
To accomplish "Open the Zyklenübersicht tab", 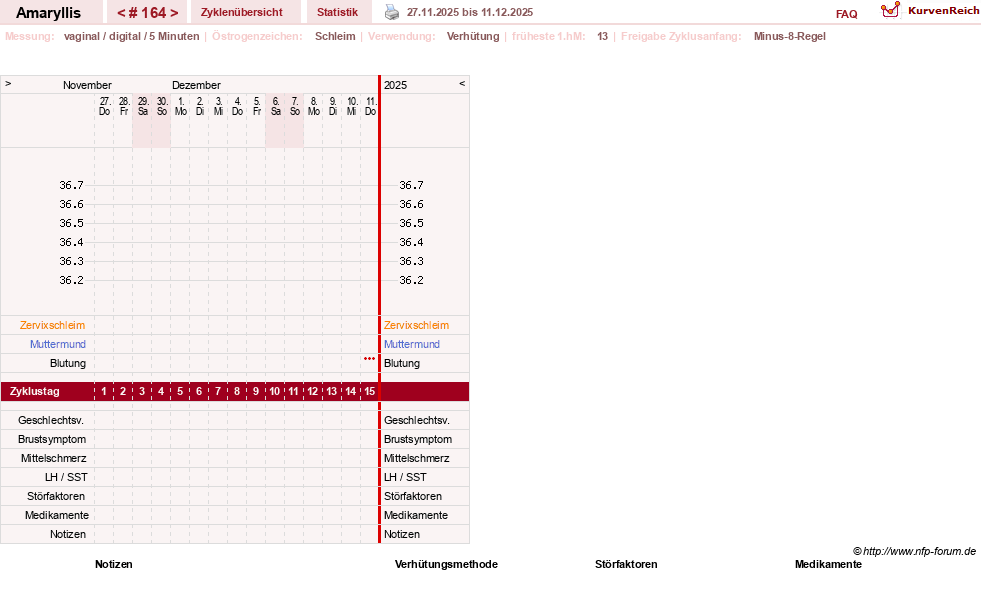I will [241, 13].
